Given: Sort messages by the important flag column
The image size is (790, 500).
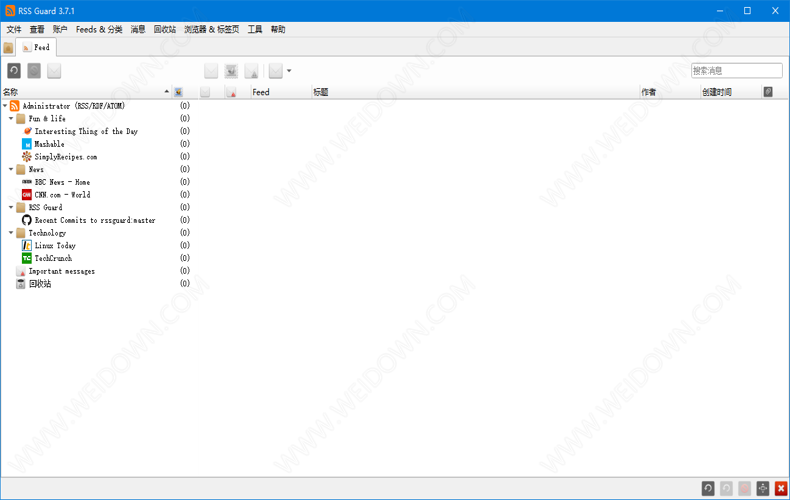Looking at the screenshot, I should point(231,92).
